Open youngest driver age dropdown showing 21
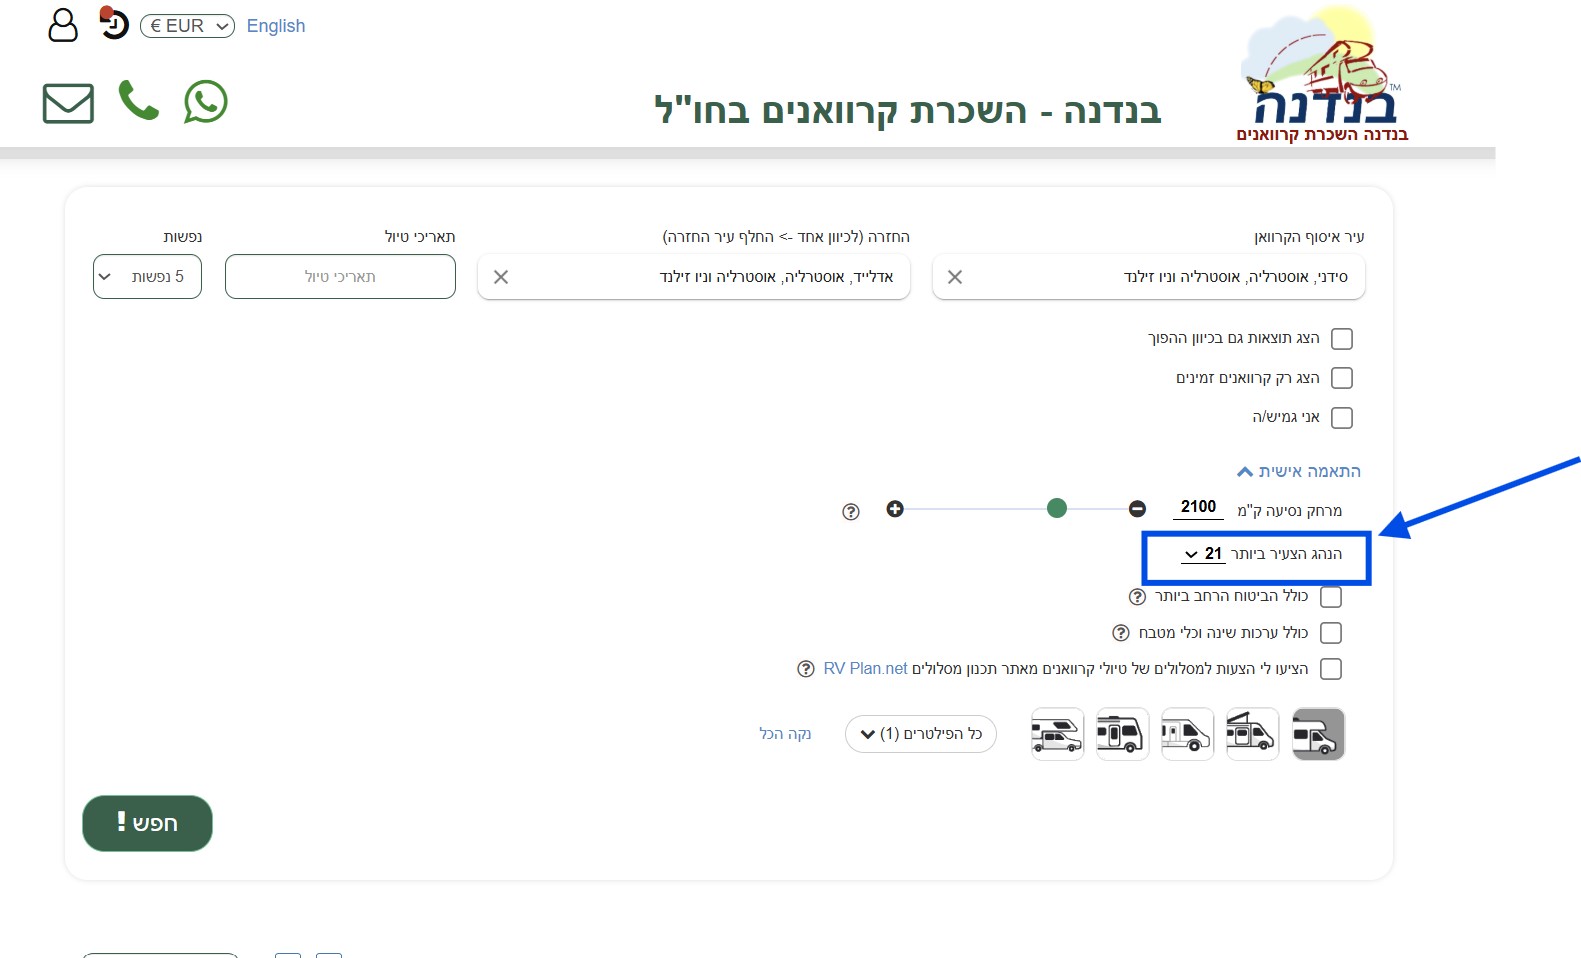 (x=1203, y=554)
